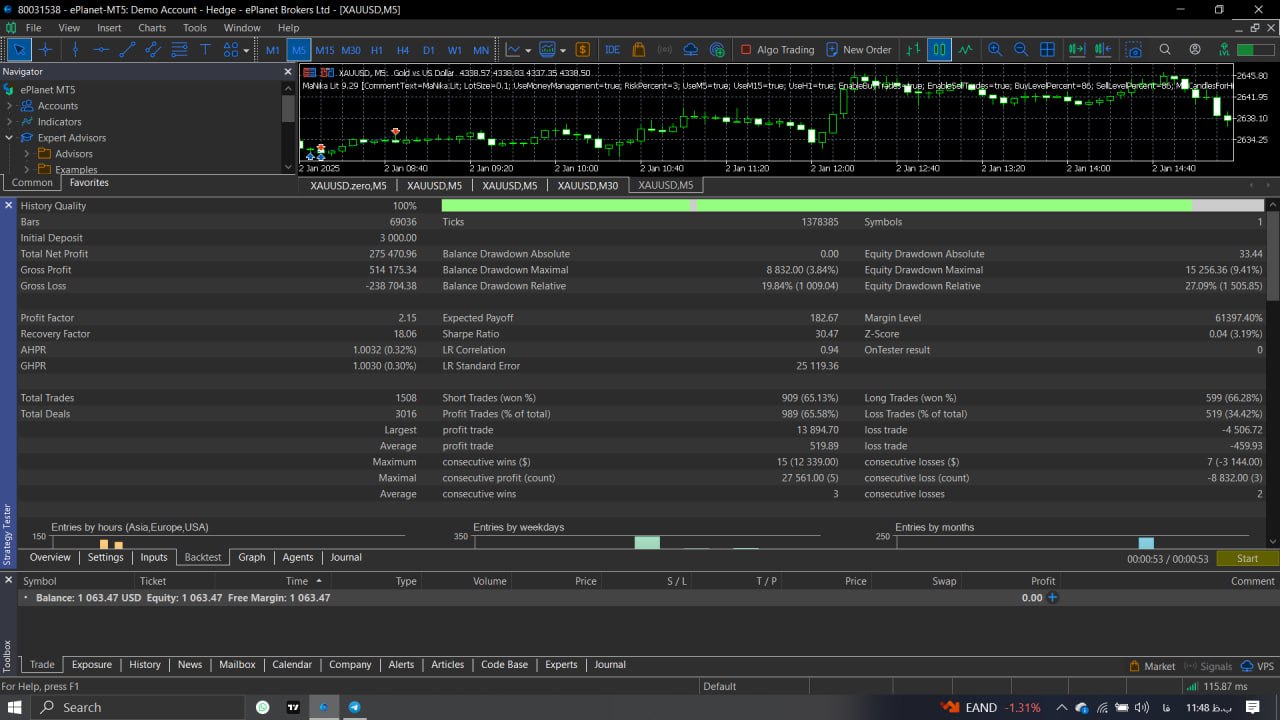Switch chart to line chart style

(x=965, y=49)
